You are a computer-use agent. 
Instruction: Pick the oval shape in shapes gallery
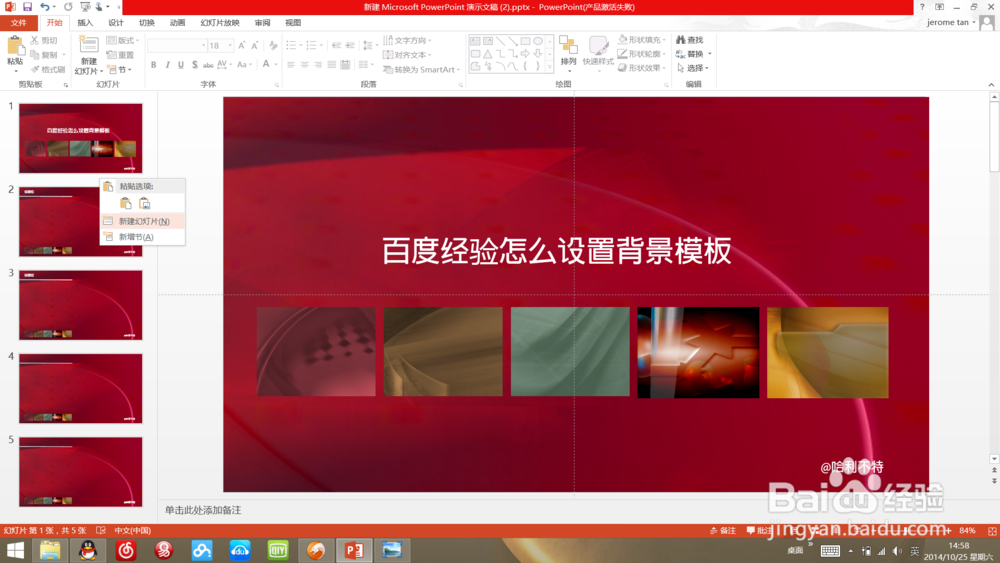[x=538, y=41]
